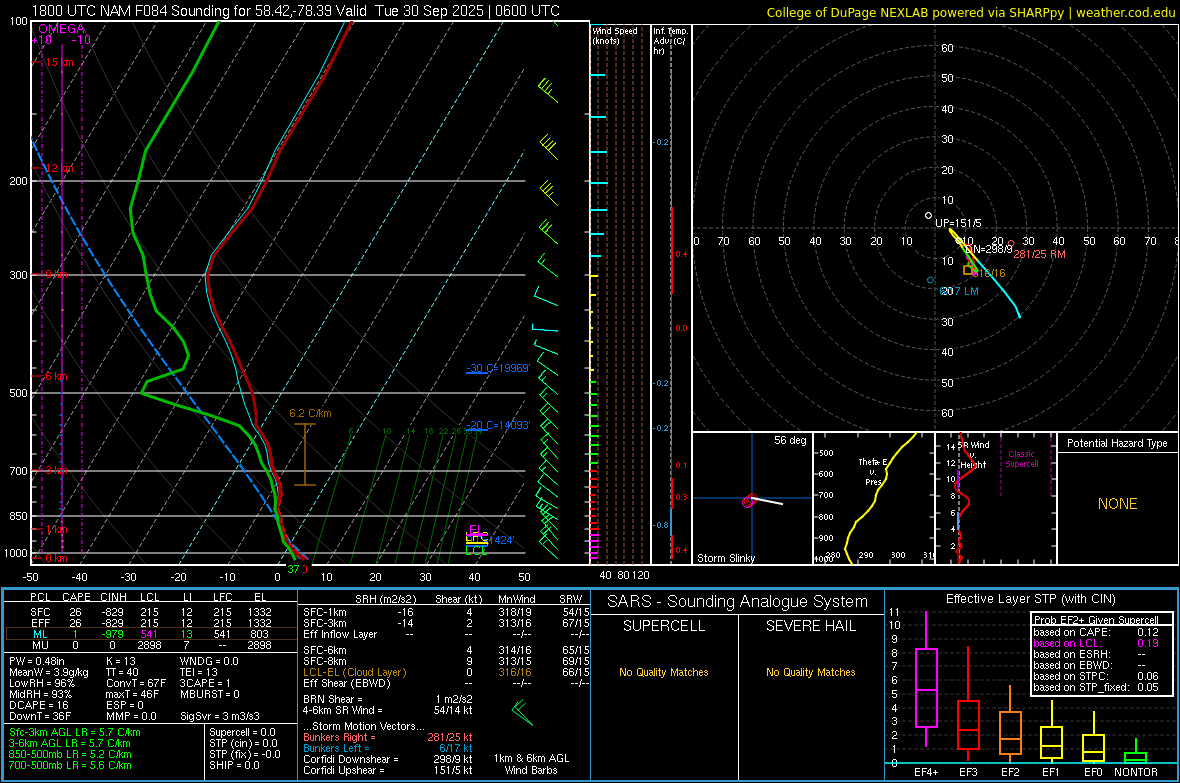Click the 'ConvT = 67F' value

(136, 684)
